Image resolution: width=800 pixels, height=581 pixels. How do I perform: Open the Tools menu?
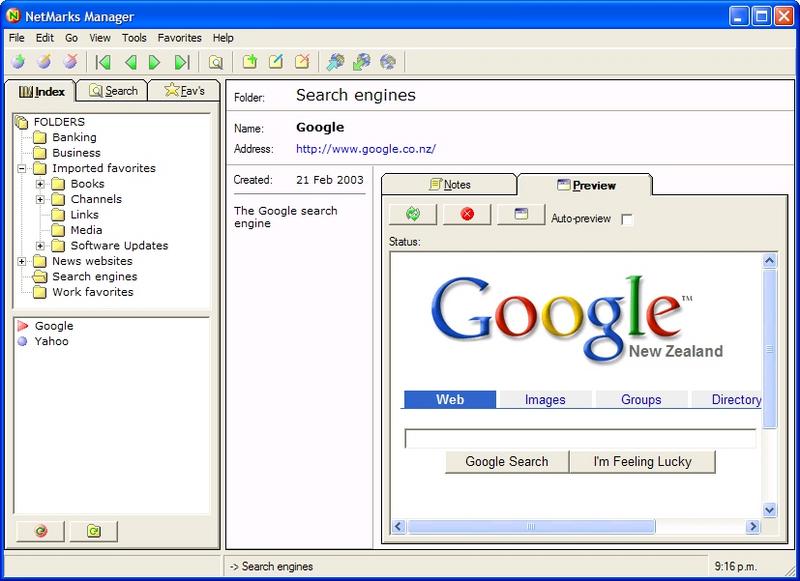tap(134, 38)
